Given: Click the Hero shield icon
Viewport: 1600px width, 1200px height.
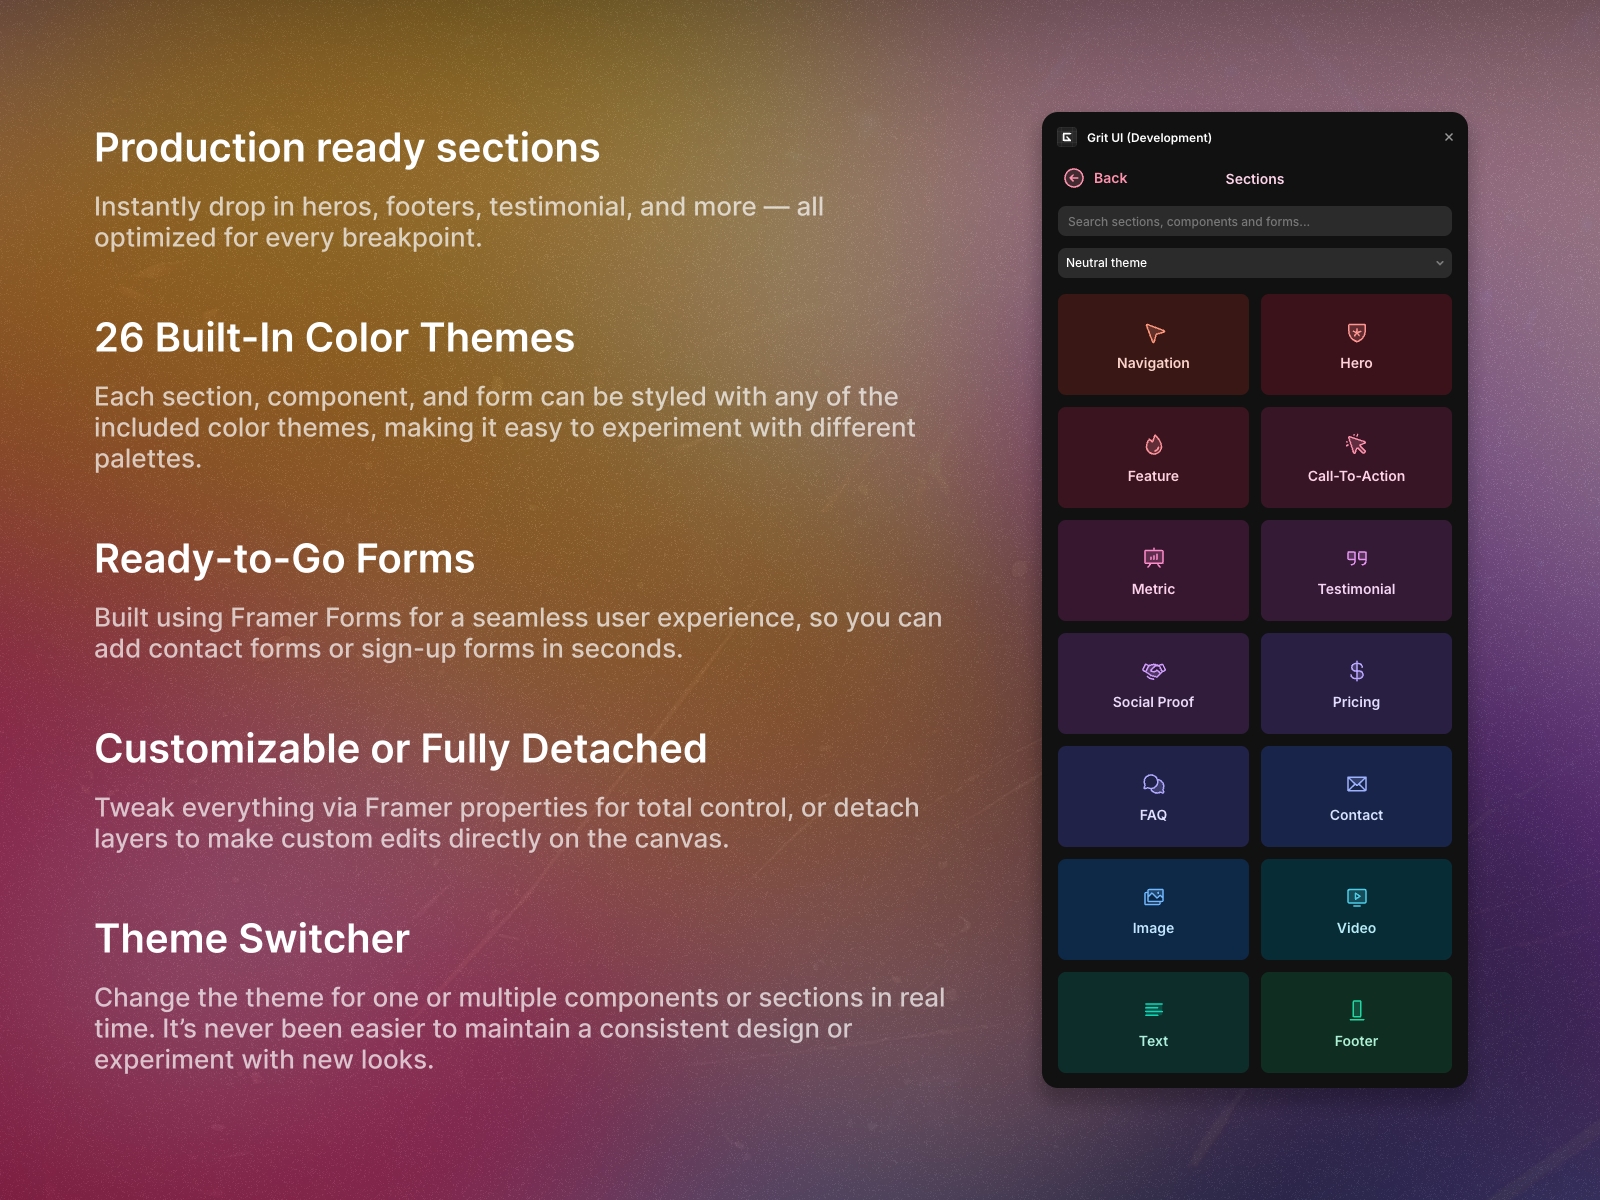Looking at the screenshot, I should [x=1356, y=334].
